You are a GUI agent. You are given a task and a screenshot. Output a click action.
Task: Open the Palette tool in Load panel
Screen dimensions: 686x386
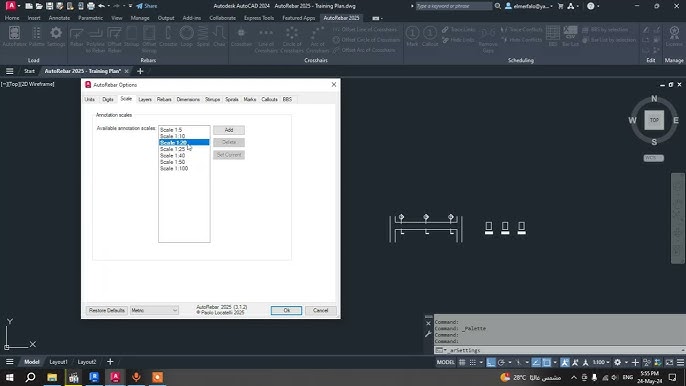37,36
